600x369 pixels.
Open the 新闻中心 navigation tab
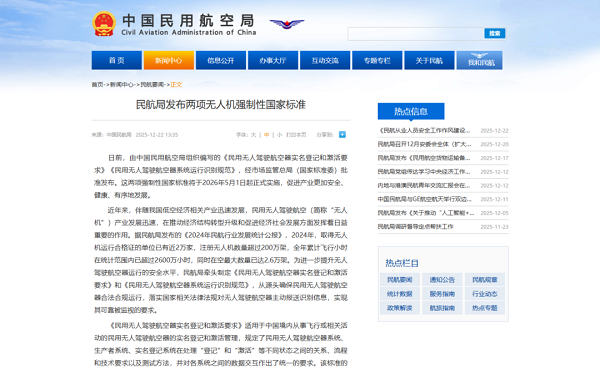169,60
